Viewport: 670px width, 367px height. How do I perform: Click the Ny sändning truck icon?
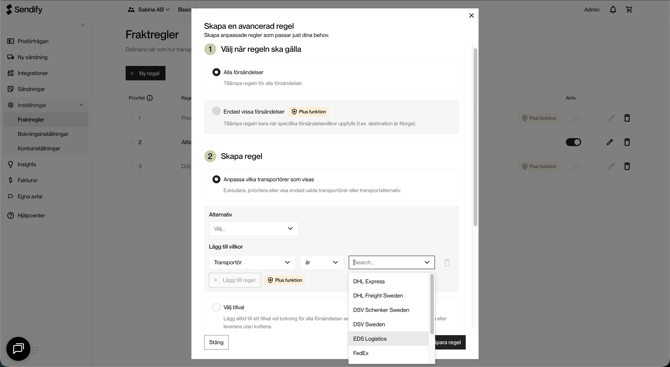[11, 57]
